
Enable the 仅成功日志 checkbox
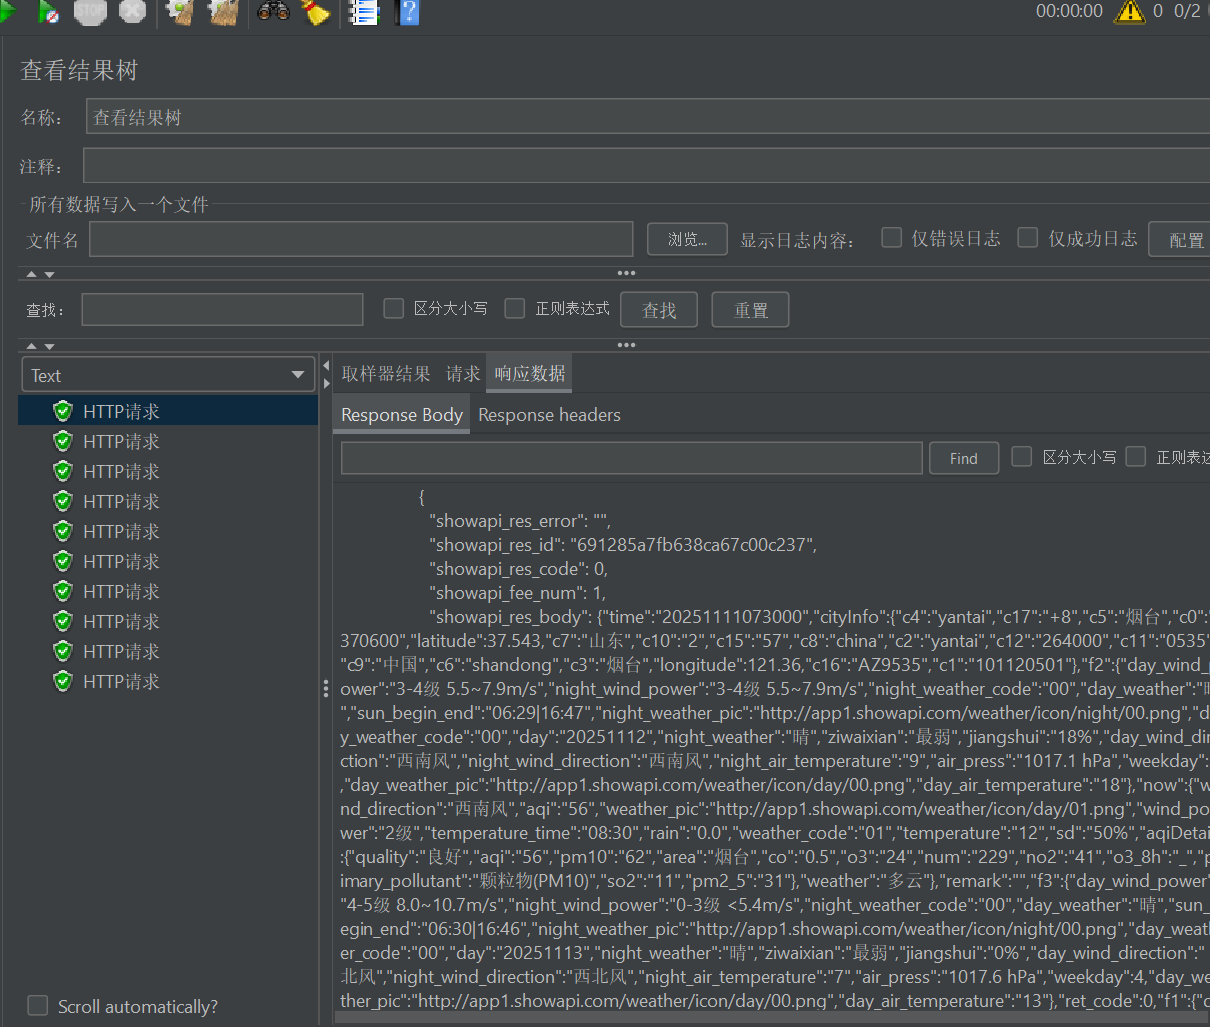pos(1028,237)
